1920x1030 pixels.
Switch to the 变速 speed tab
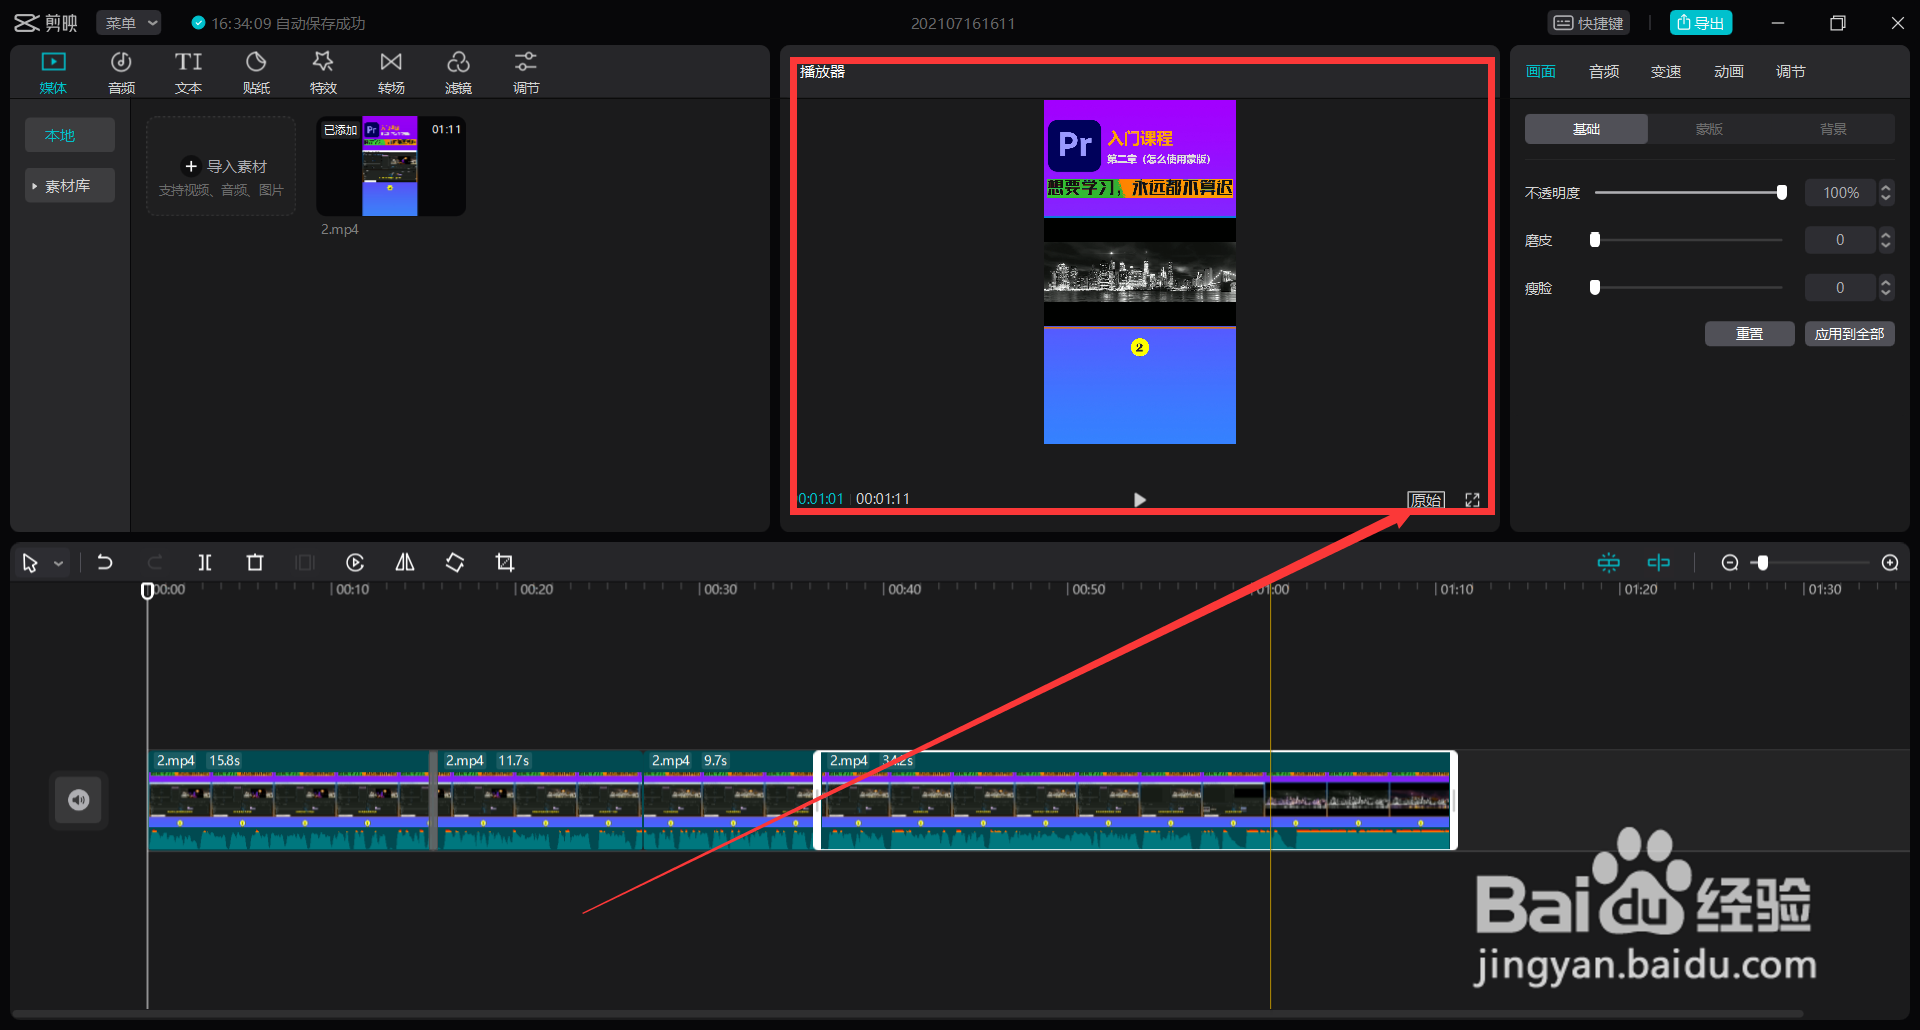pyautogui.click(x=1666, y=72)
